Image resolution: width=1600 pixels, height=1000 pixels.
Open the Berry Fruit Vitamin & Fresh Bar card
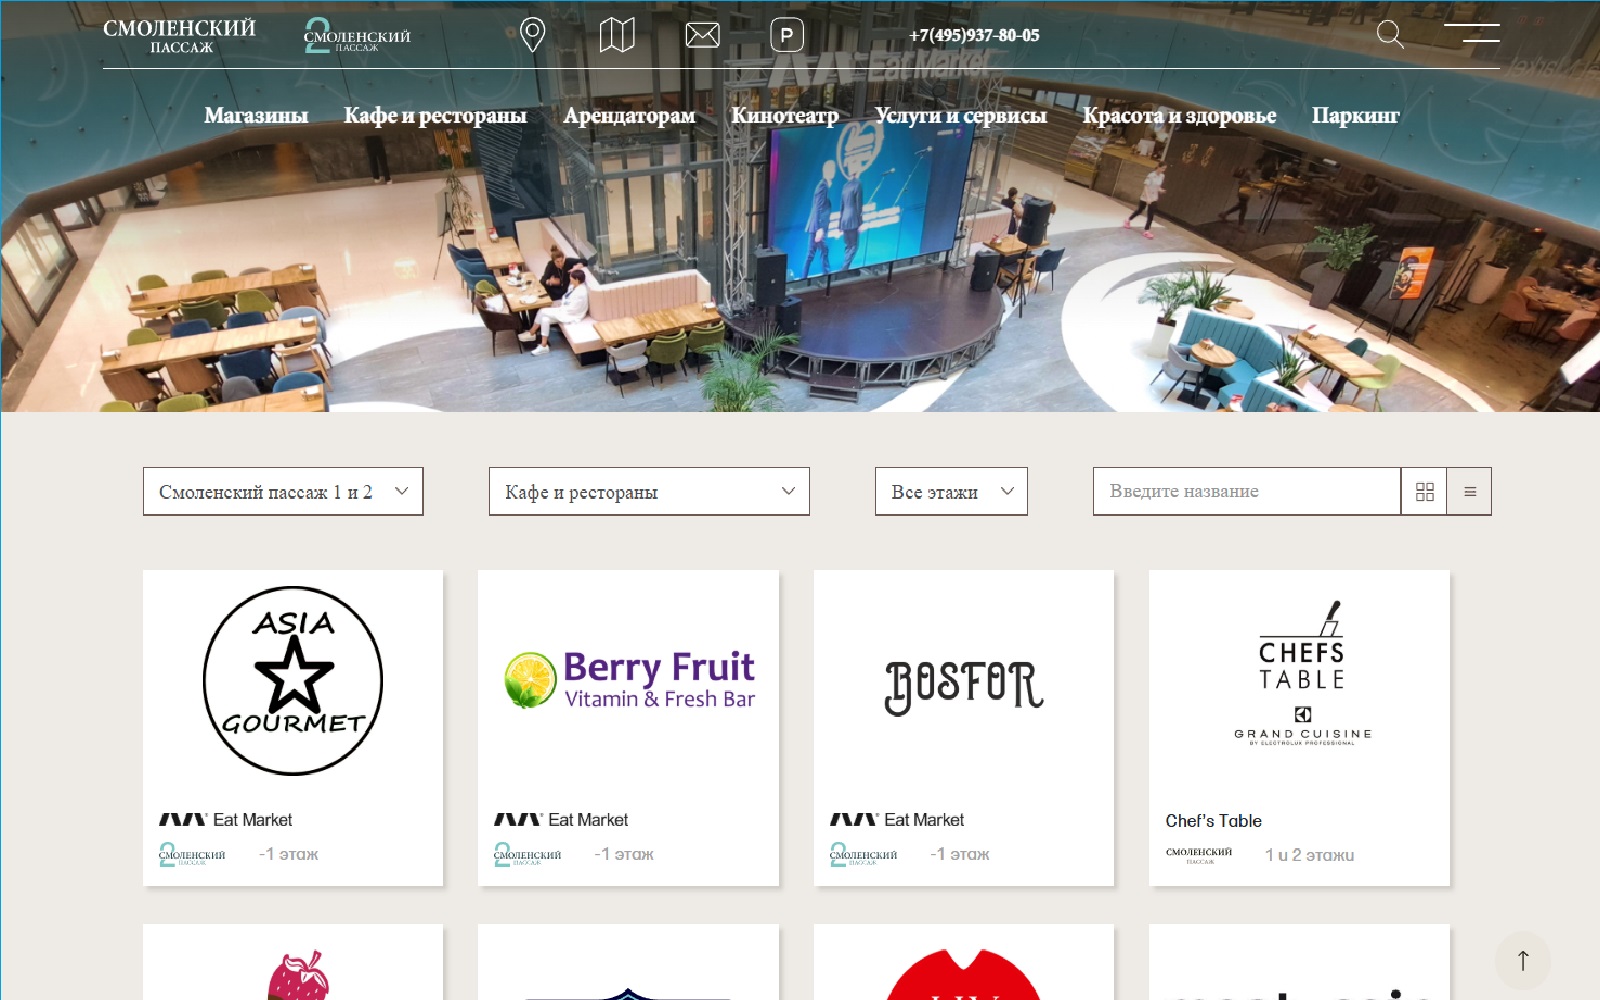pyautogui.click(x=628, y=728)
